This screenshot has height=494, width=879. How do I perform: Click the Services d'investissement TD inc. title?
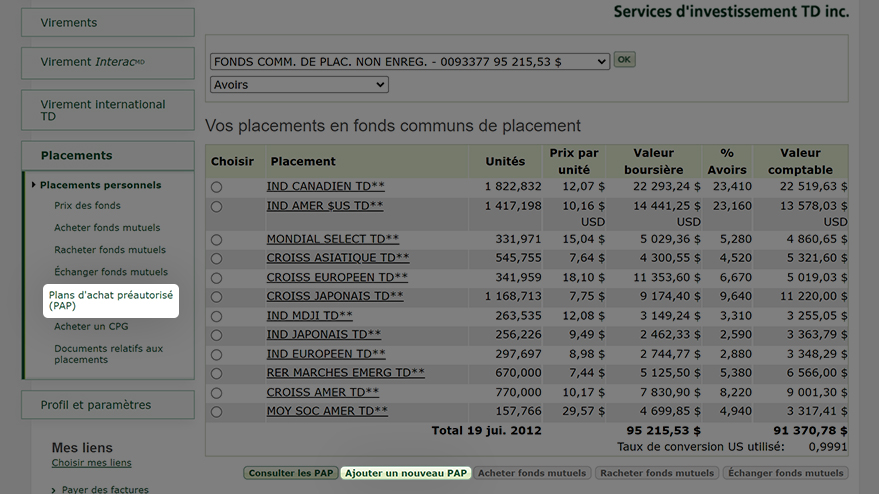tap(731, 11)
